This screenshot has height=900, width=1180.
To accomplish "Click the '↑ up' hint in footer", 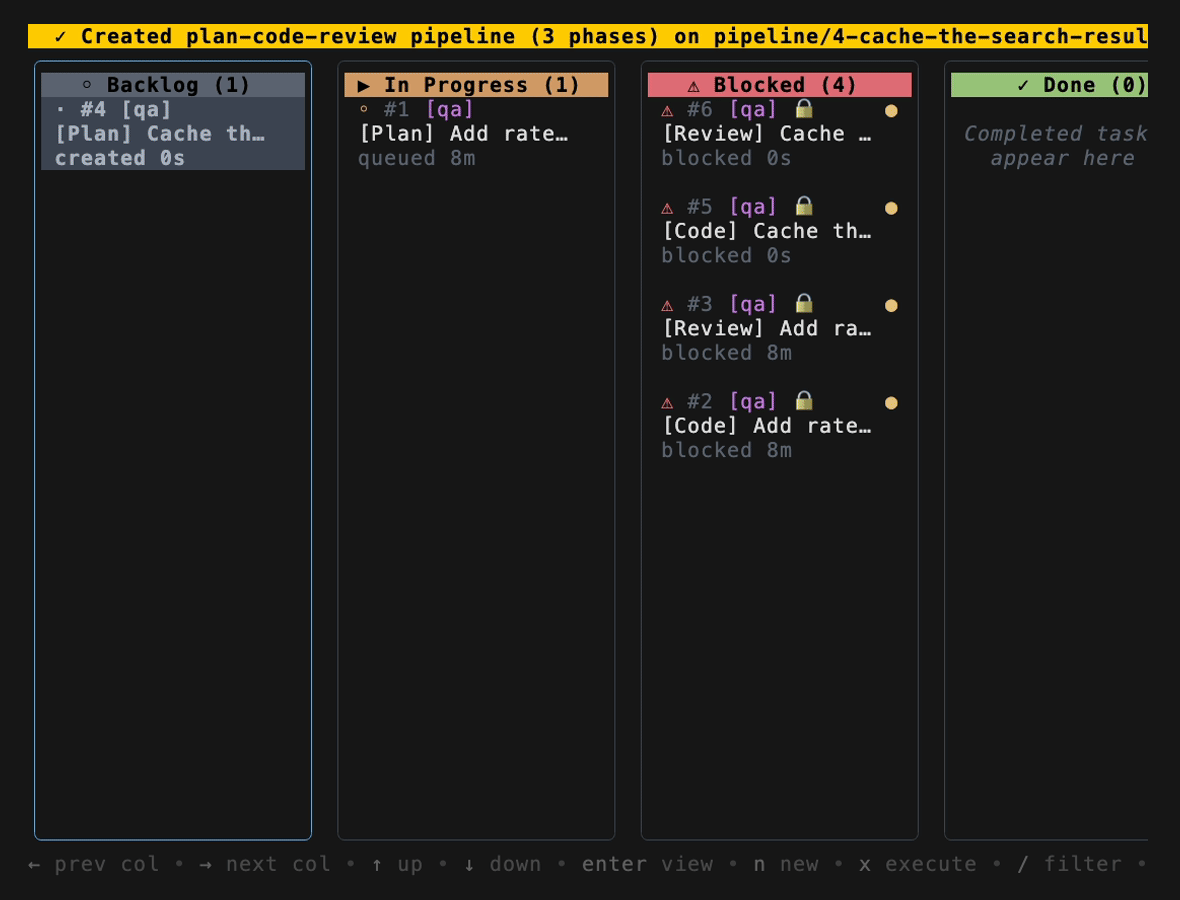I will click(x=397, y=864).
